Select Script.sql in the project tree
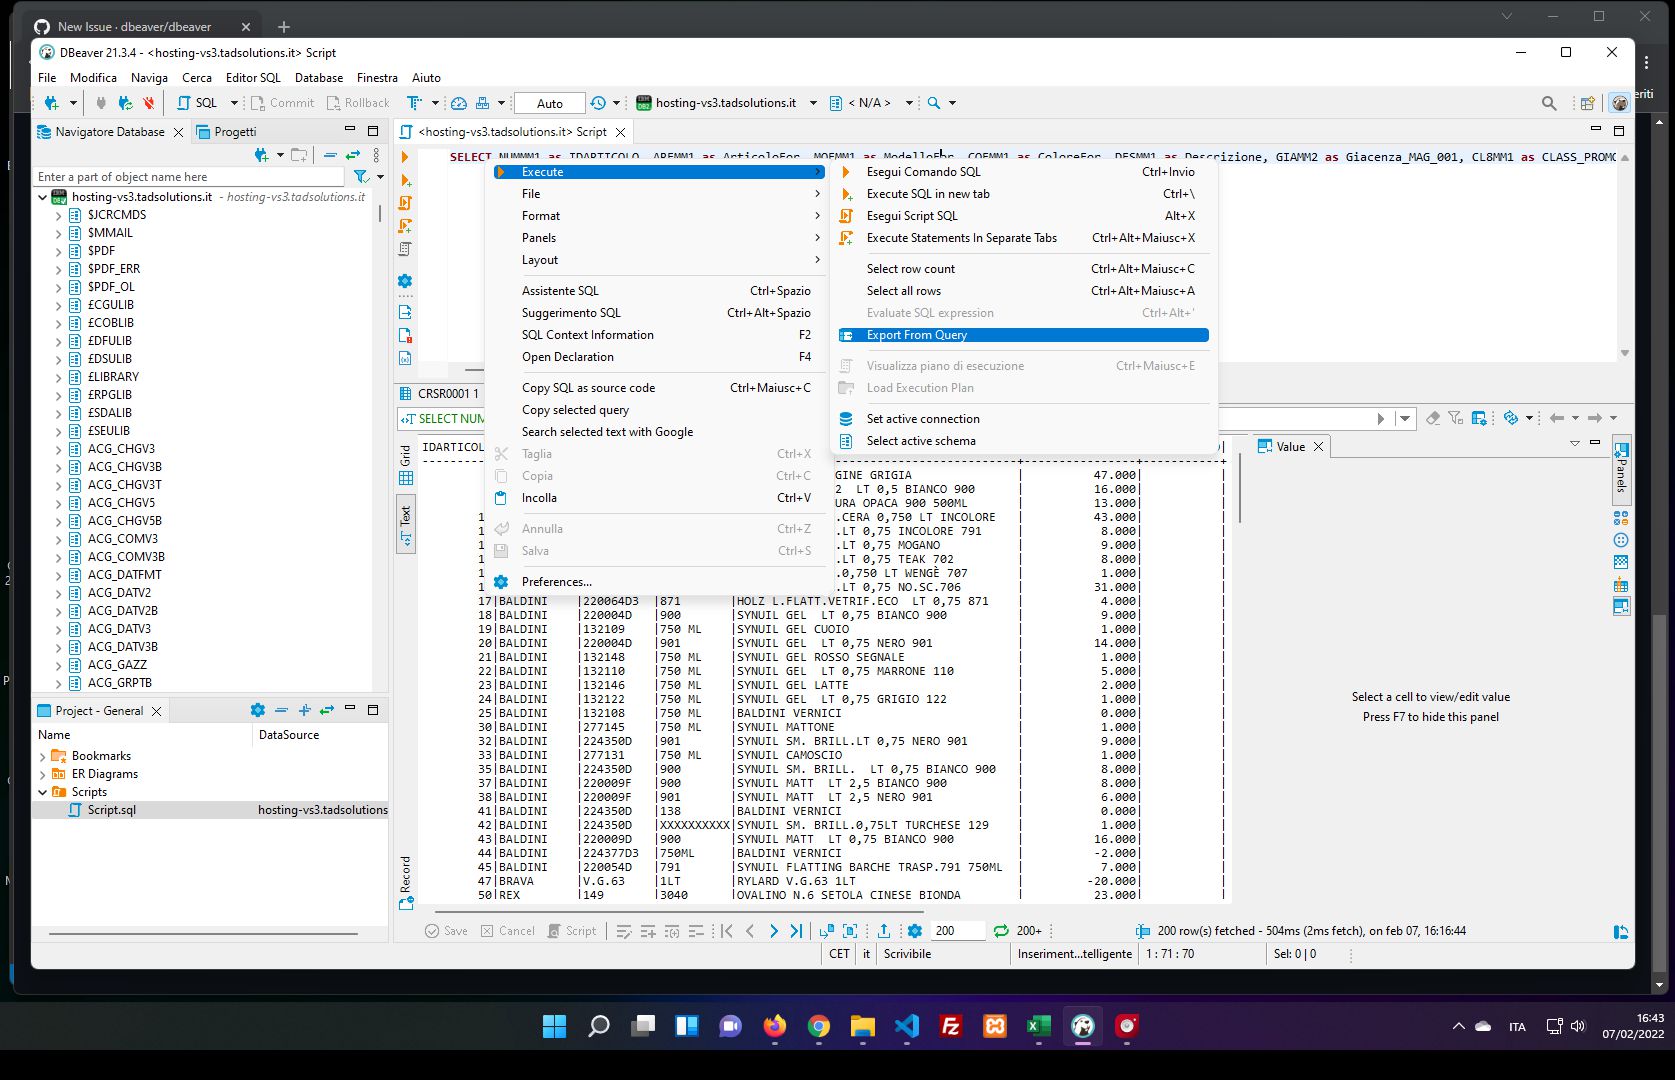Viewport: 1675px width, 1080px height. click(111, 810)
